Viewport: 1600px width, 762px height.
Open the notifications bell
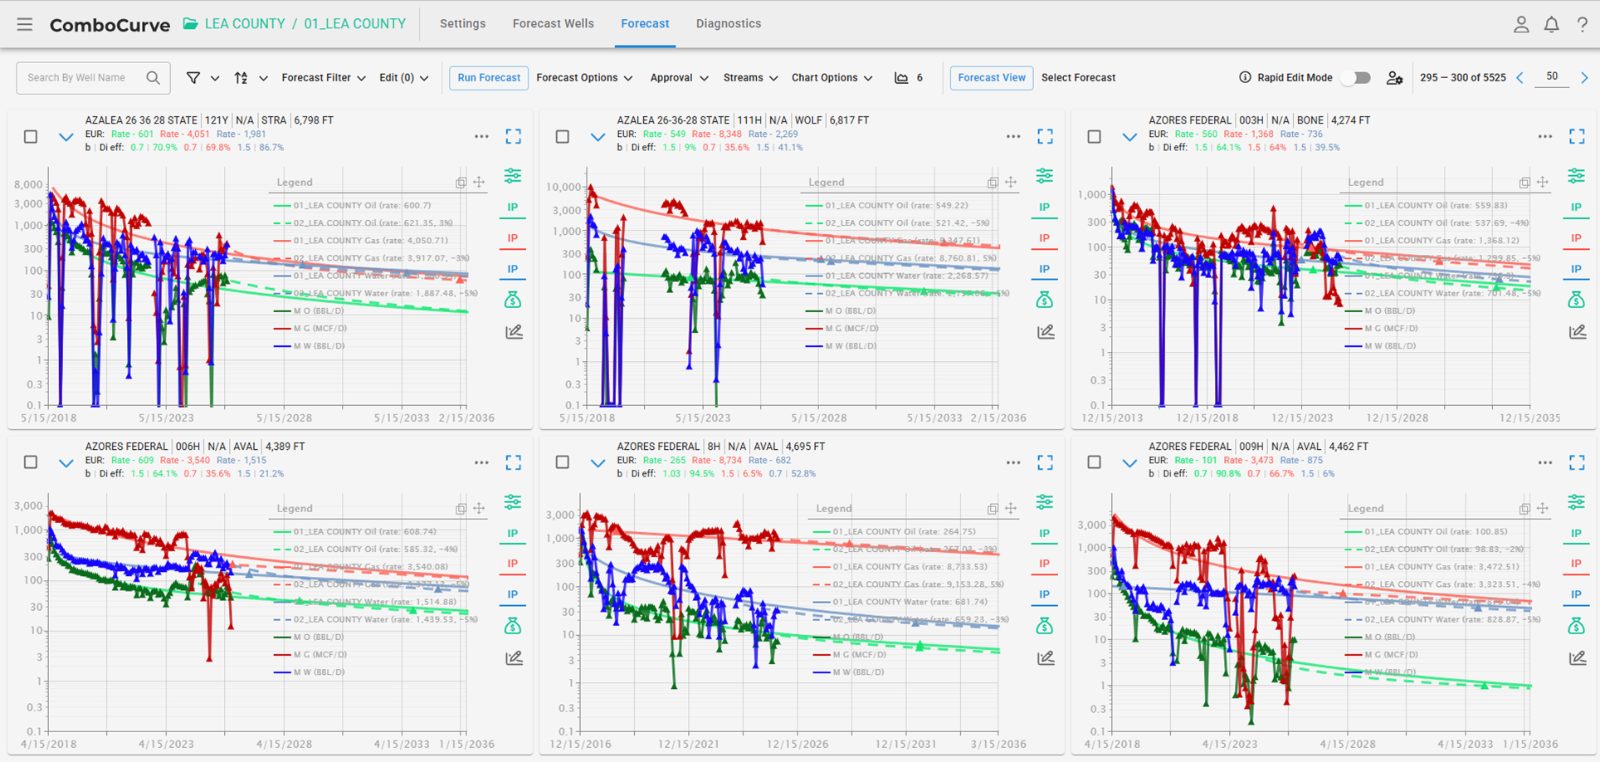pyautogui.click(x=1551, y=24)
